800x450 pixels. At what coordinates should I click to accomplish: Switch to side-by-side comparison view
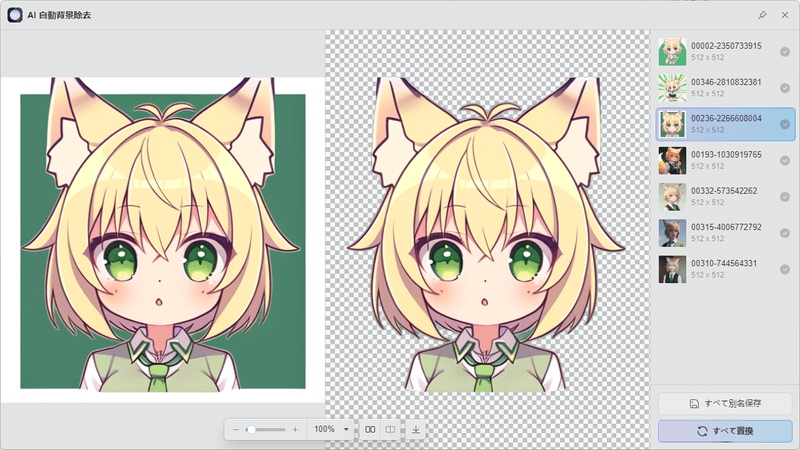(370, 429)
